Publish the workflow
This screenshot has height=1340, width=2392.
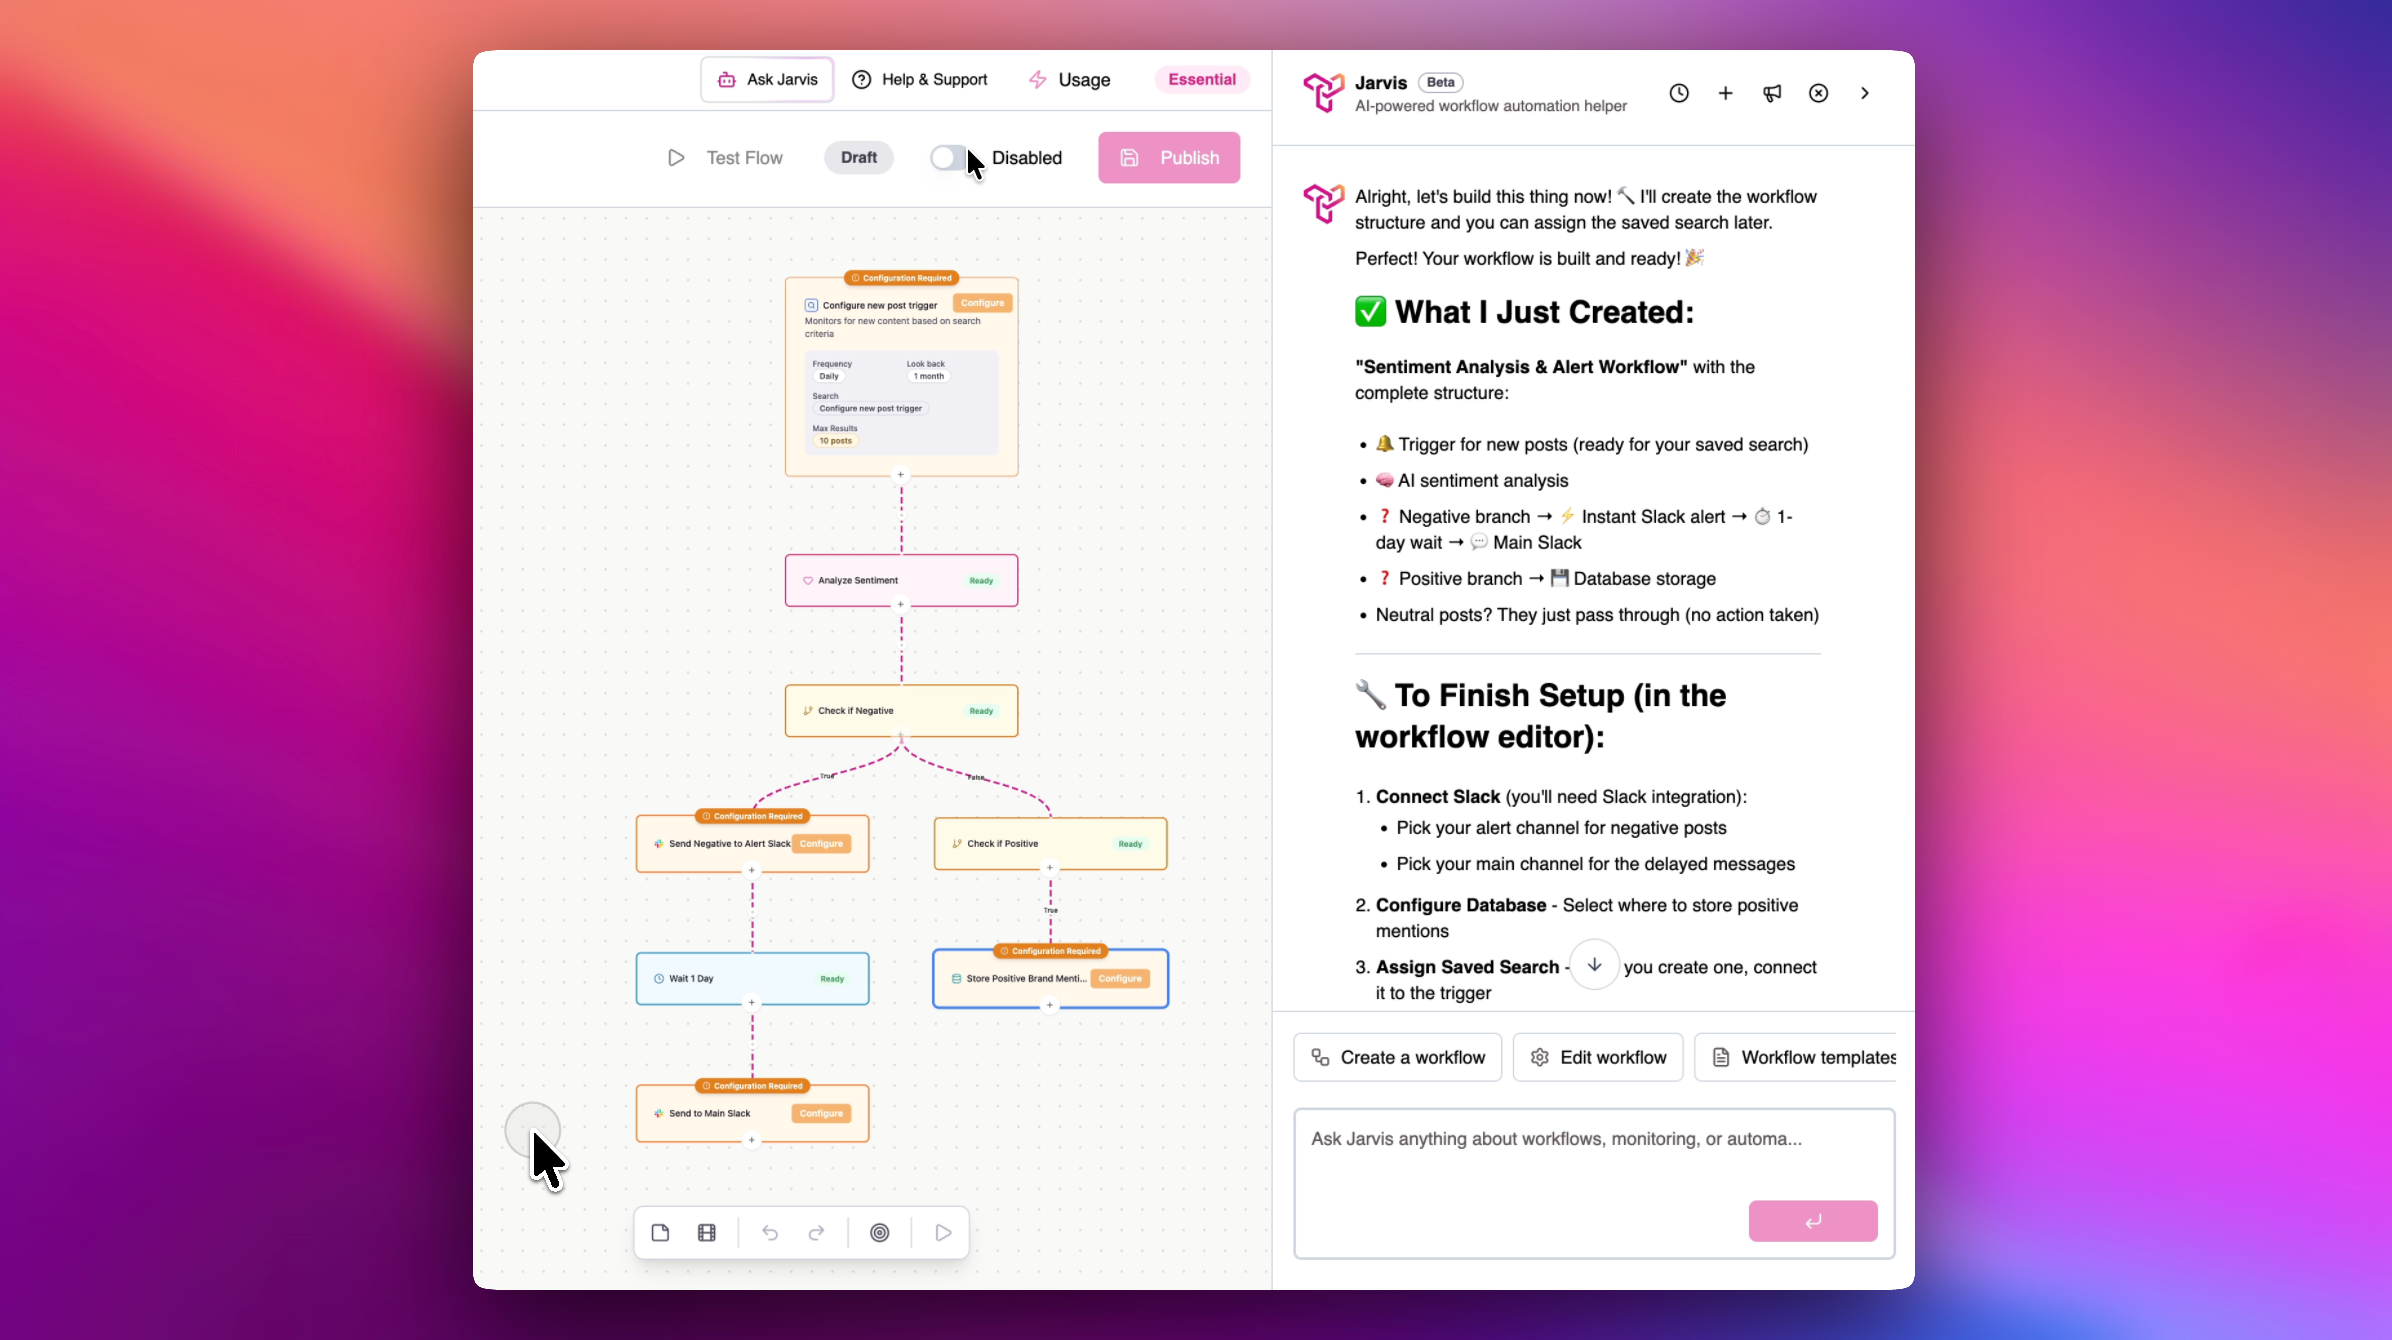[1169, 158]
